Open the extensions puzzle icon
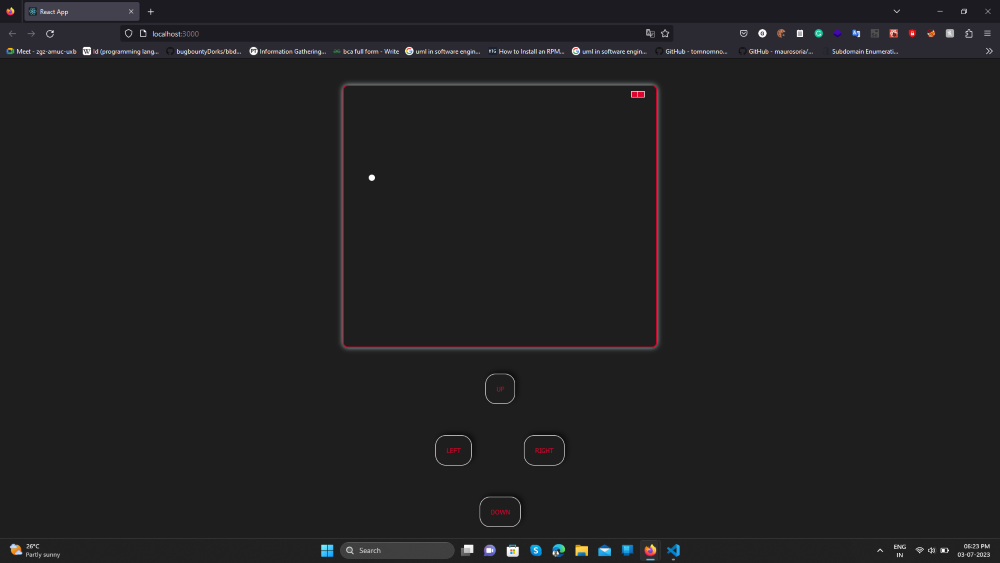 (969, 33)
